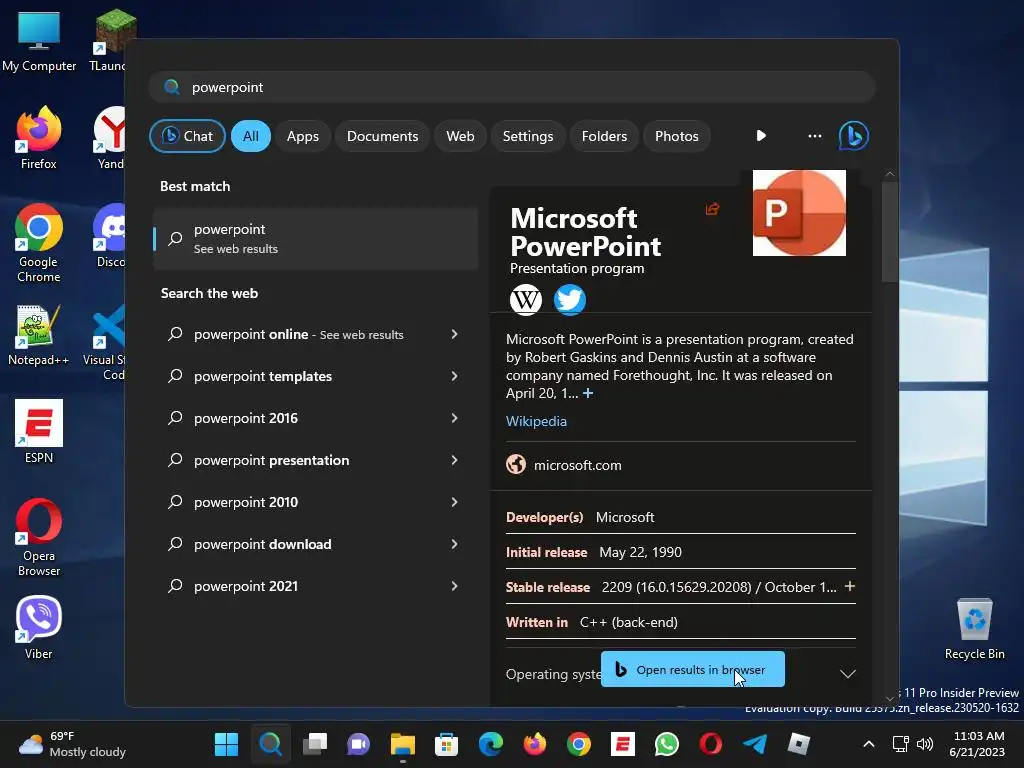Open Task View on the taskbar

(315, 744)
